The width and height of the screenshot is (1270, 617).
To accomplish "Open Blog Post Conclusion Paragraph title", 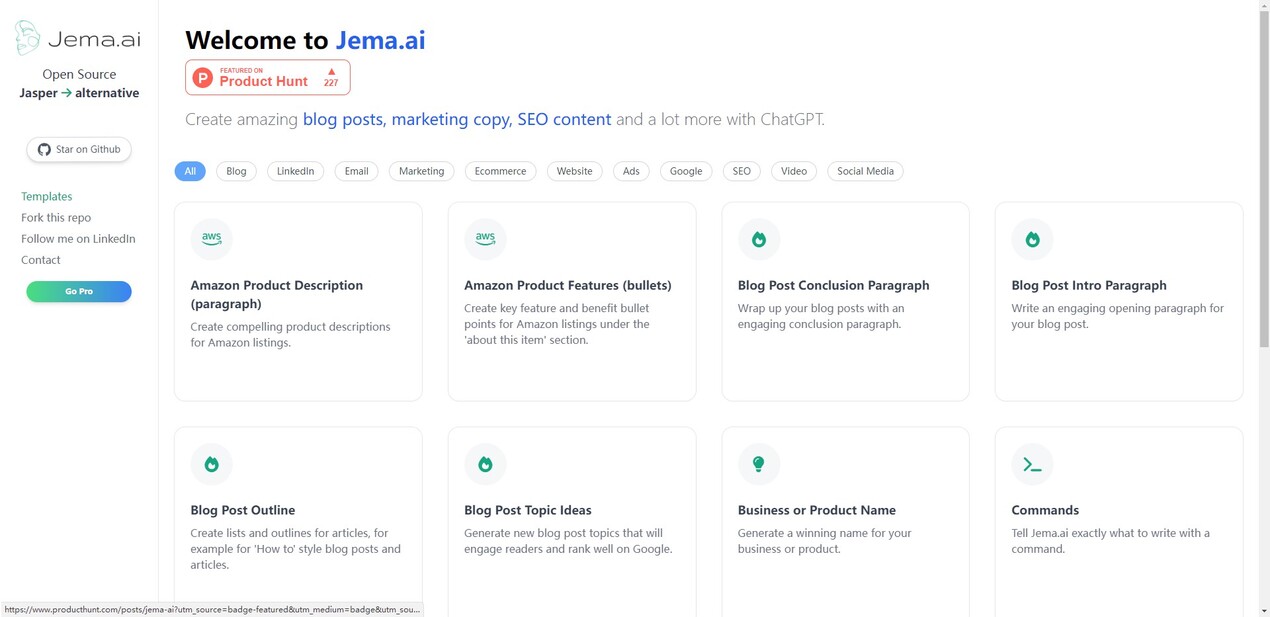I will (834, 285).
